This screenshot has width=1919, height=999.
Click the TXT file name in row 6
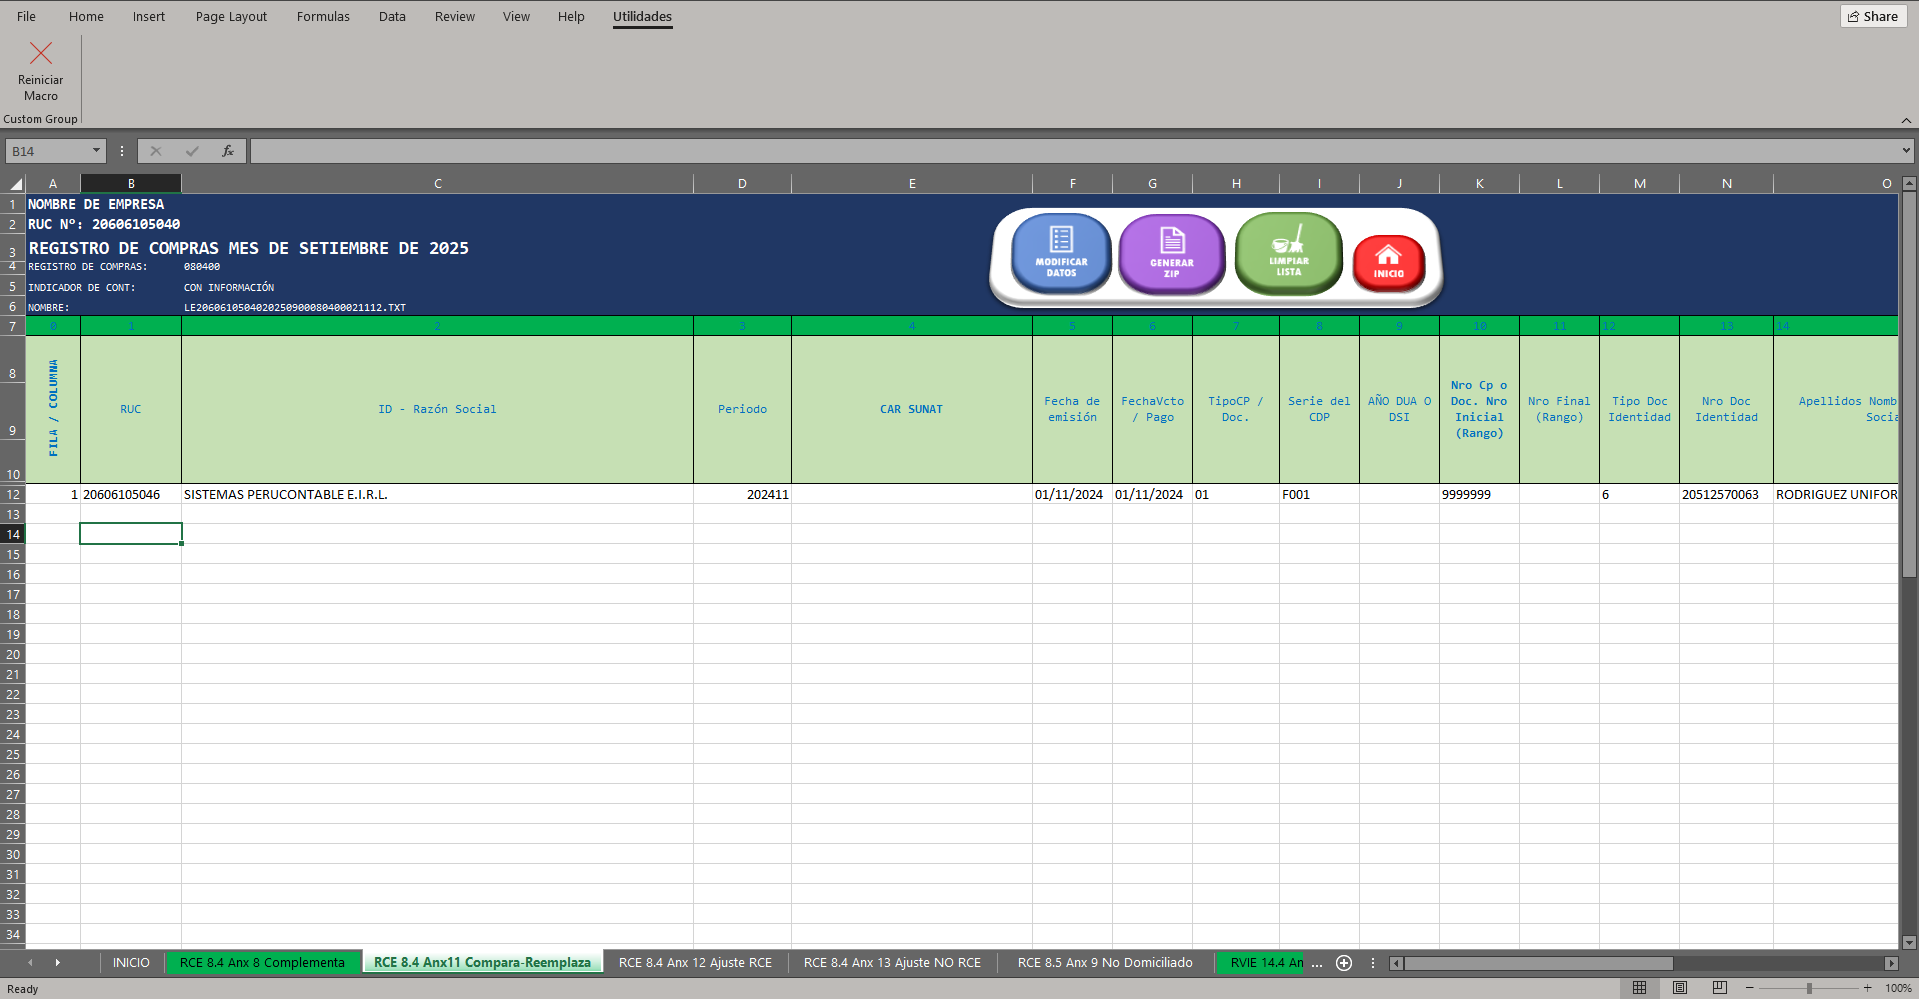[295, 307]
